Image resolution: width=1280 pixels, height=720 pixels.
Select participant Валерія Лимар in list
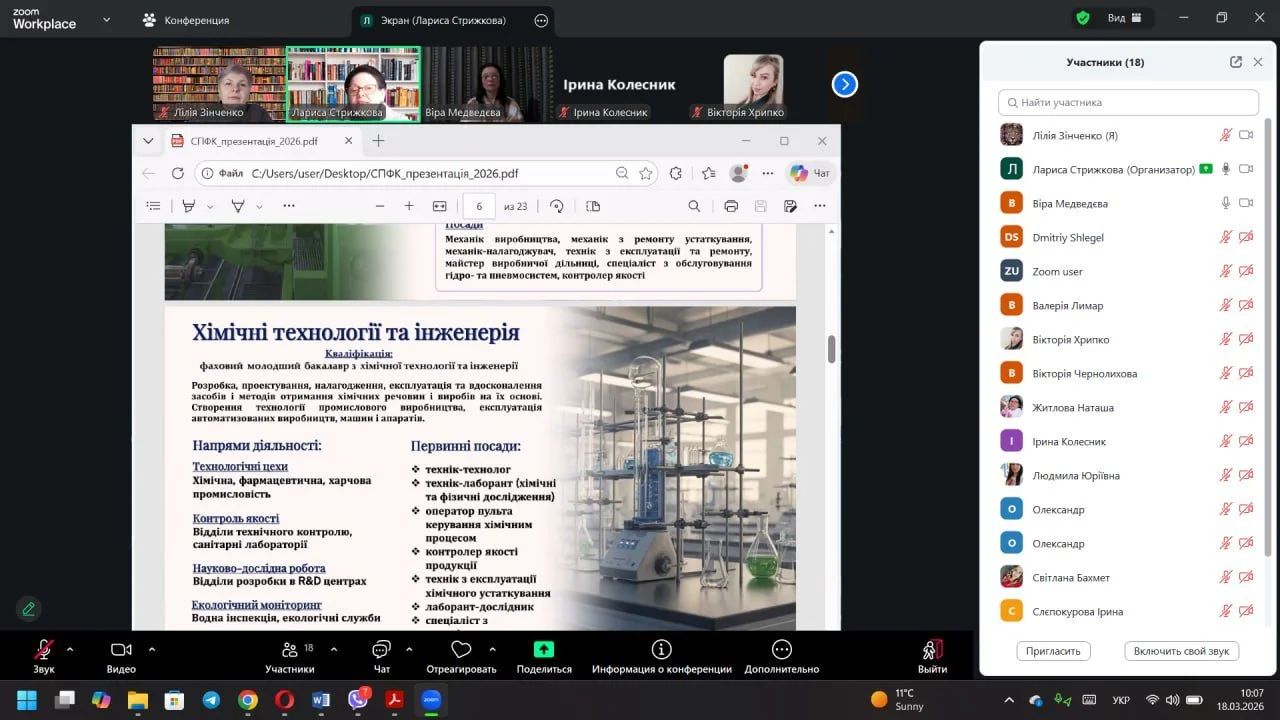[x=1128, y=305]
